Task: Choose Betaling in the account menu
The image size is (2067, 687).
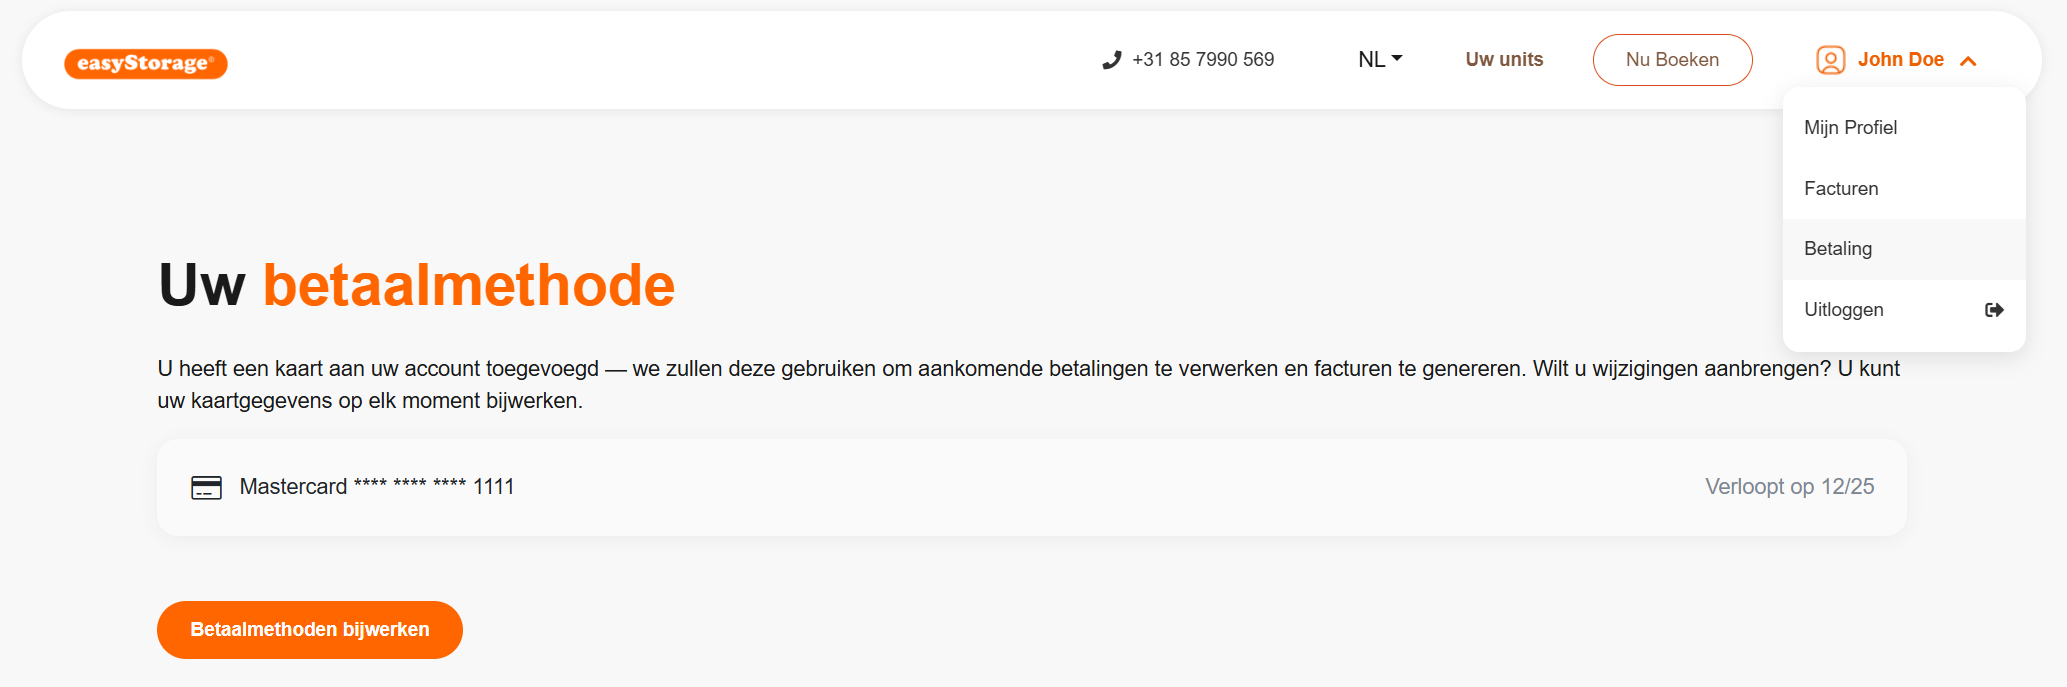Action: pos(1838,249)
